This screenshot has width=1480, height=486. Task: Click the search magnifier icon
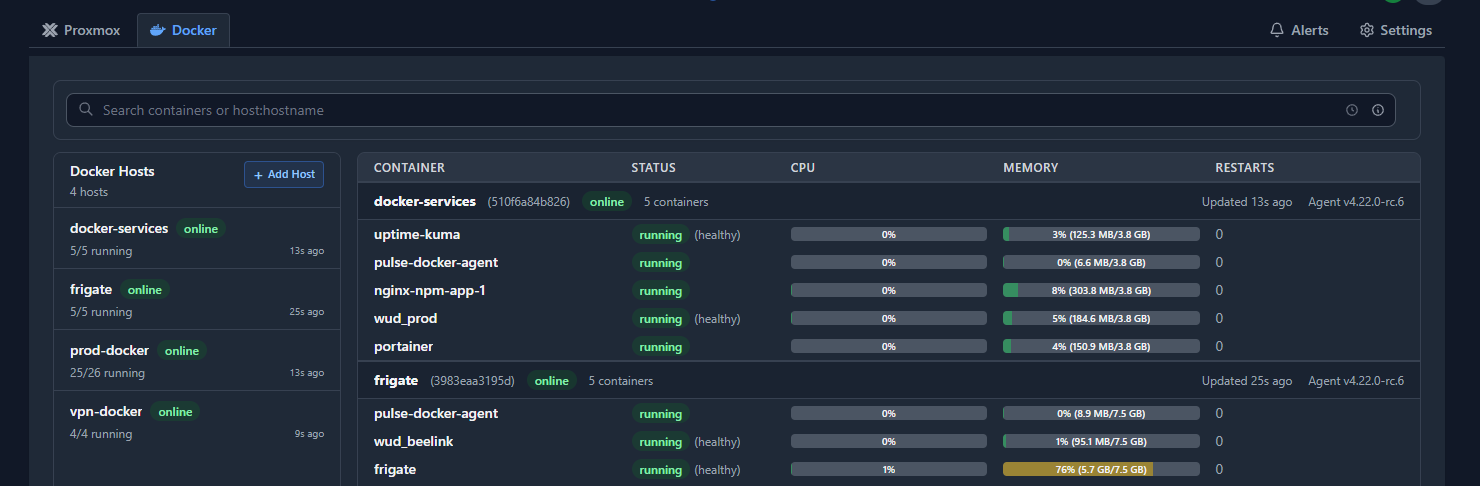86,110
